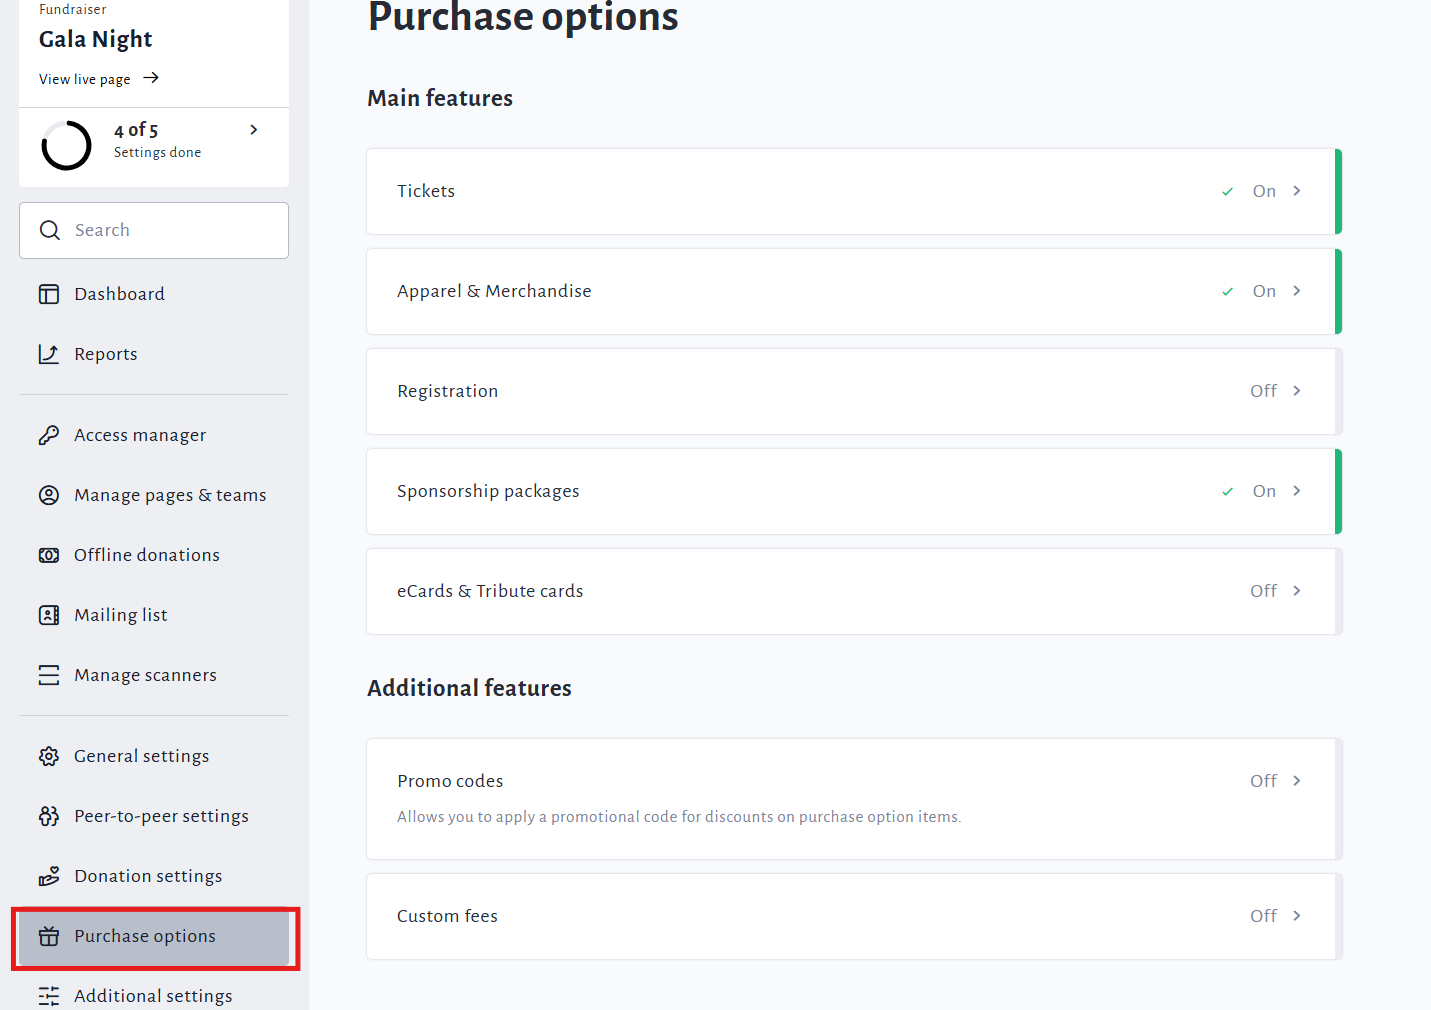Screen dimensions: 1431x1010
Task: Open the Apparel & Merchandise option
Action: (x=494, y=291)
